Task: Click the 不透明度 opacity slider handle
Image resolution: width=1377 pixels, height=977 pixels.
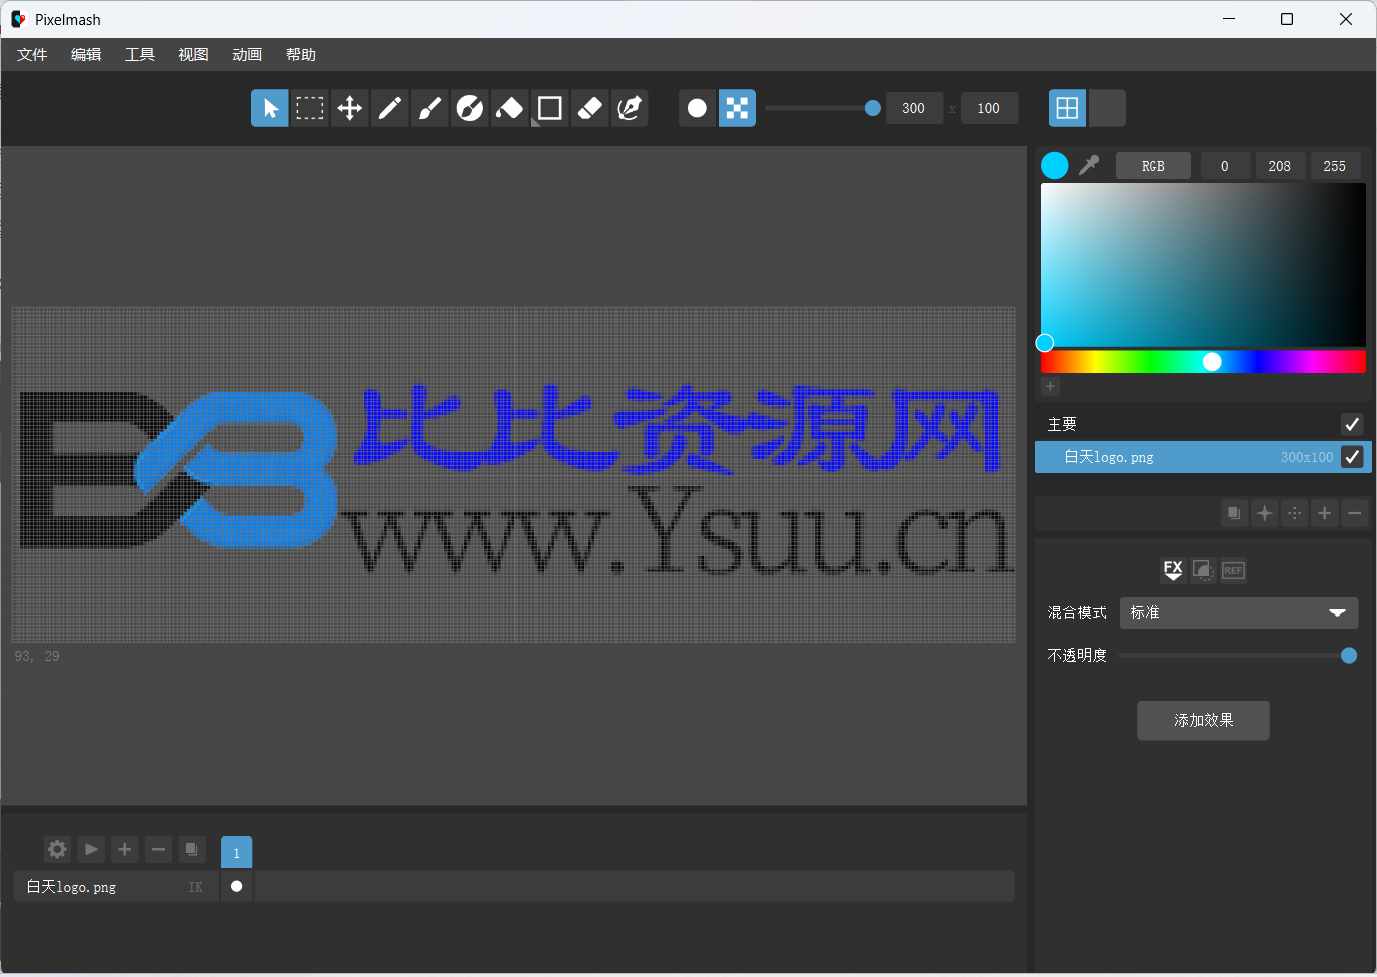Action: (x=1349, y=656)
